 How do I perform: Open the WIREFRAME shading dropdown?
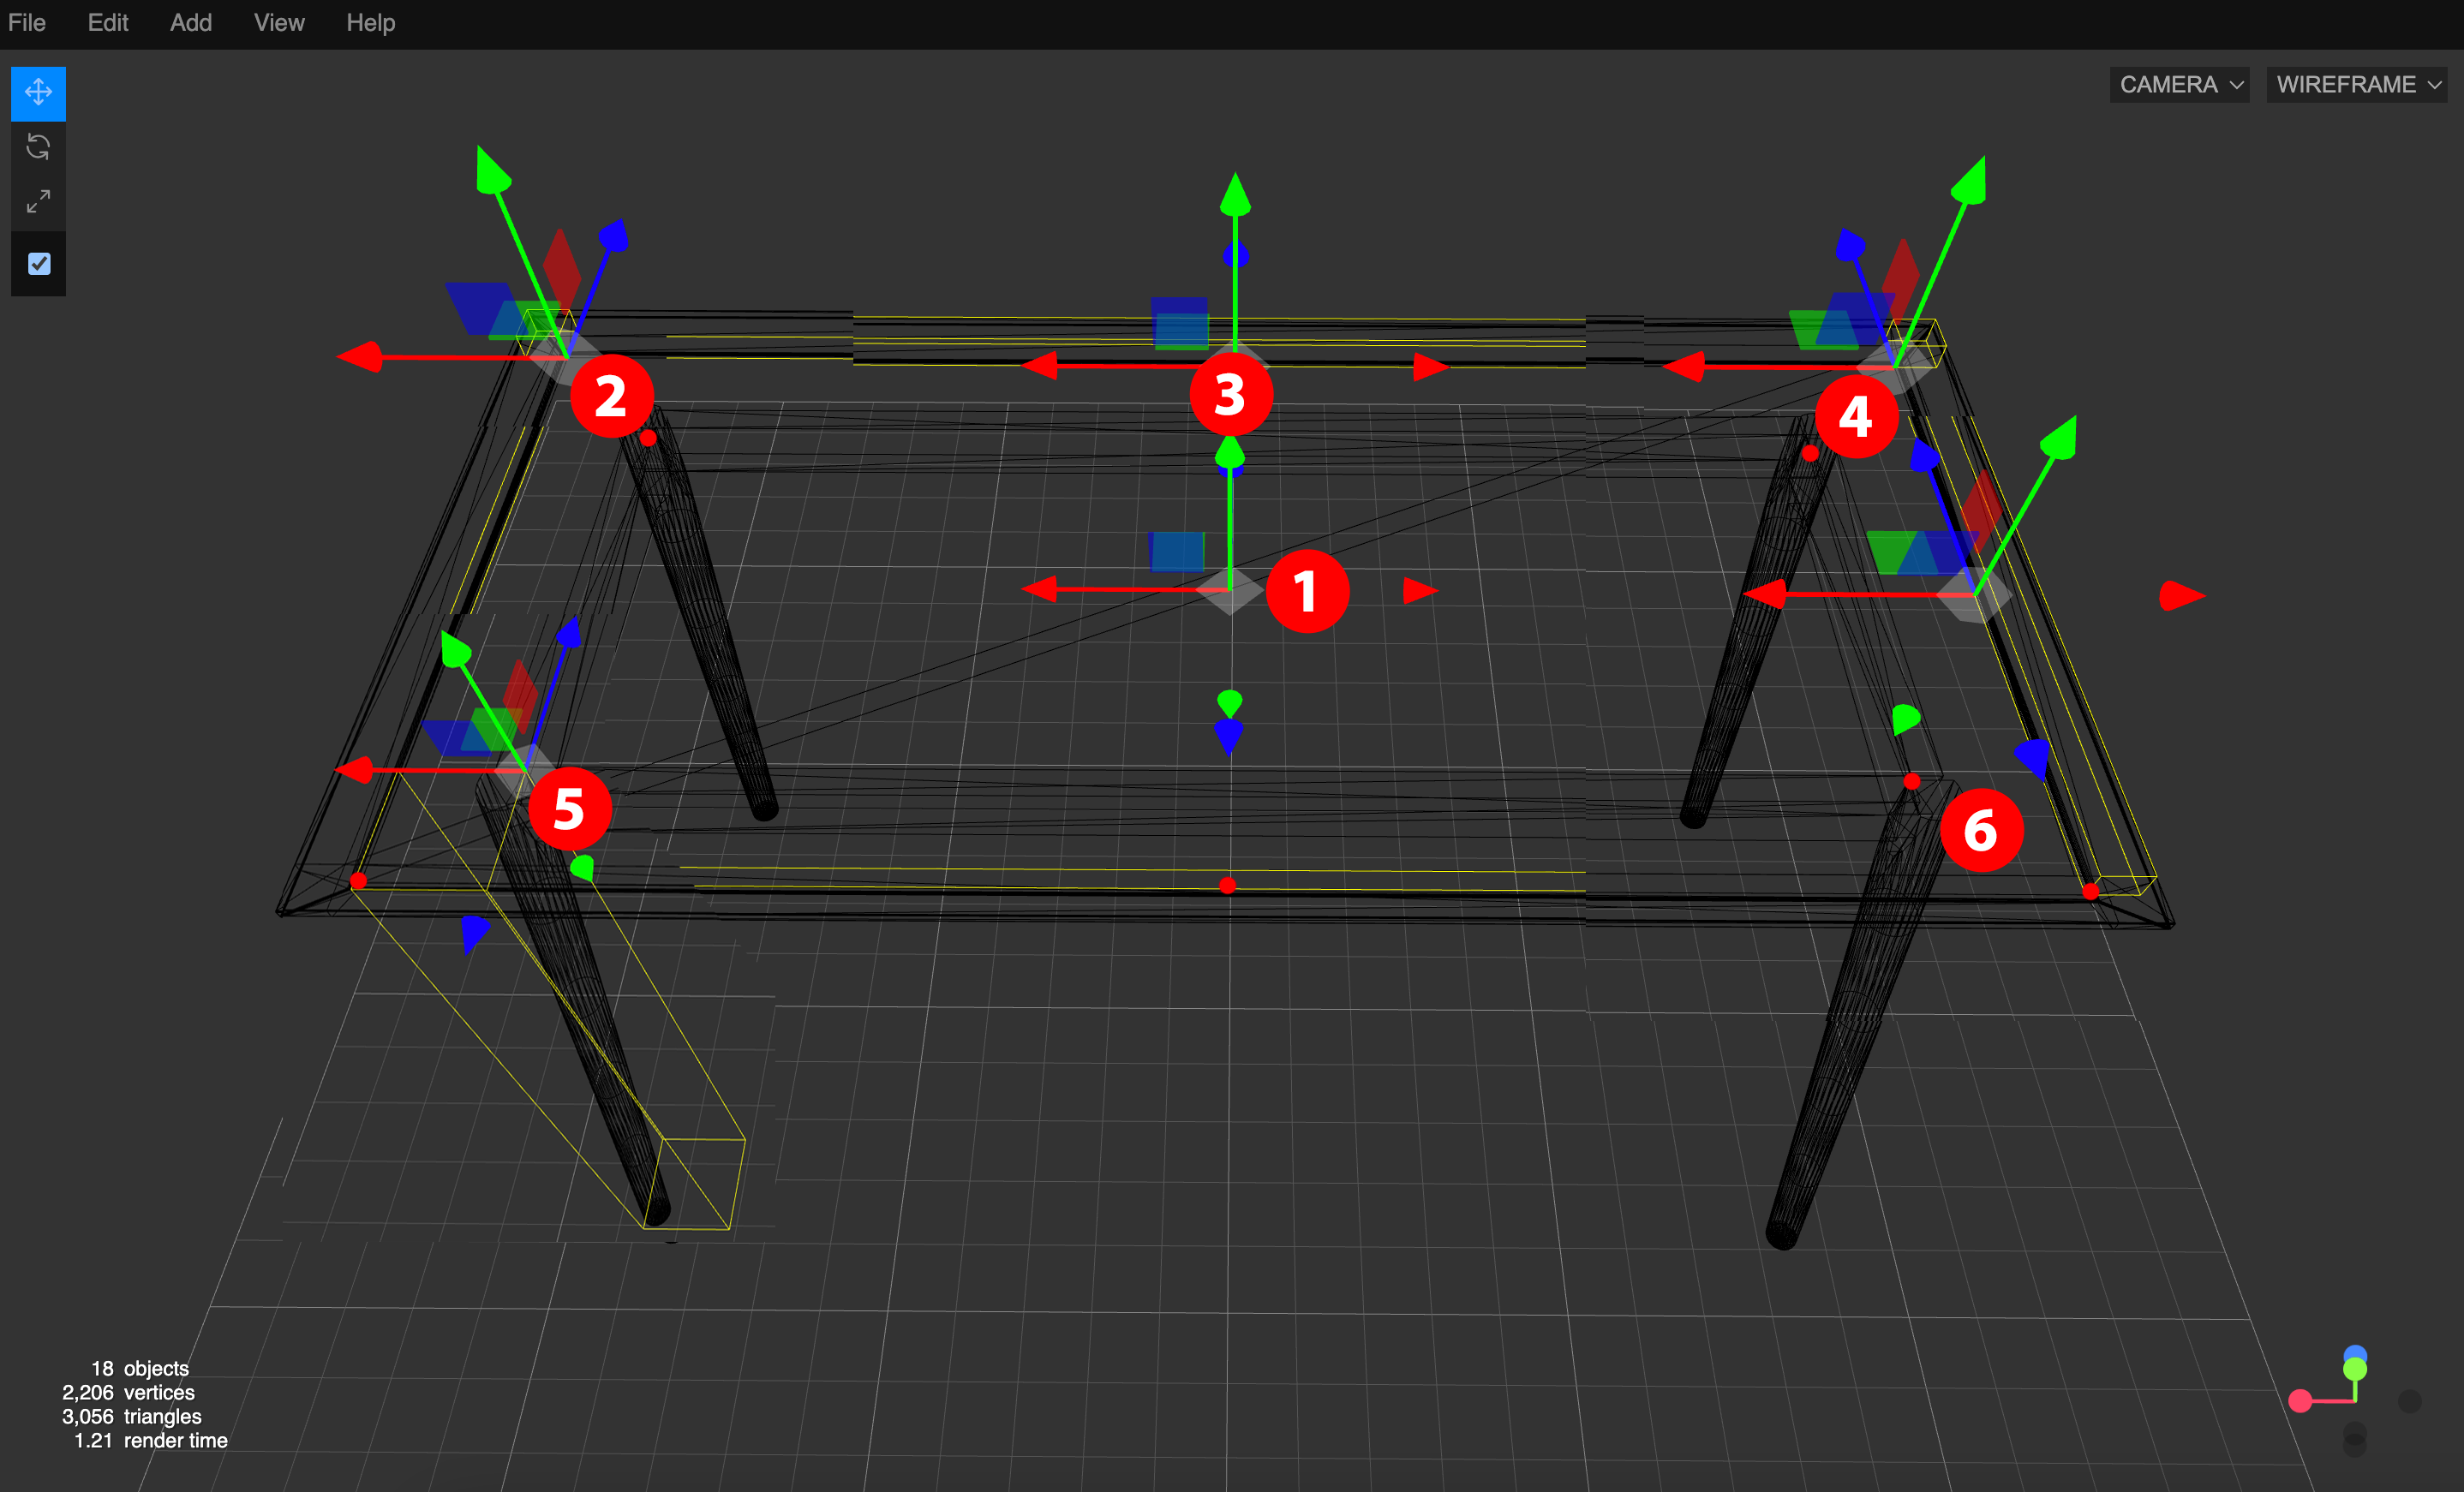[x=2356, y=85]
